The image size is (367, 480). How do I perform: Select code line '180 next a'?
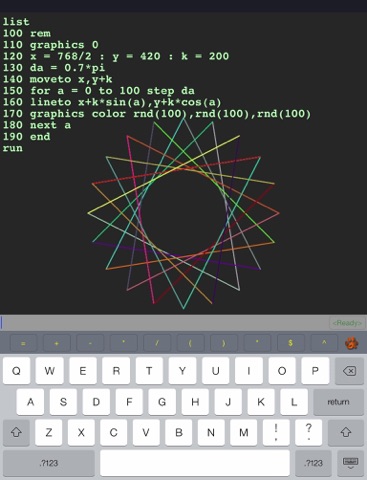37,125
